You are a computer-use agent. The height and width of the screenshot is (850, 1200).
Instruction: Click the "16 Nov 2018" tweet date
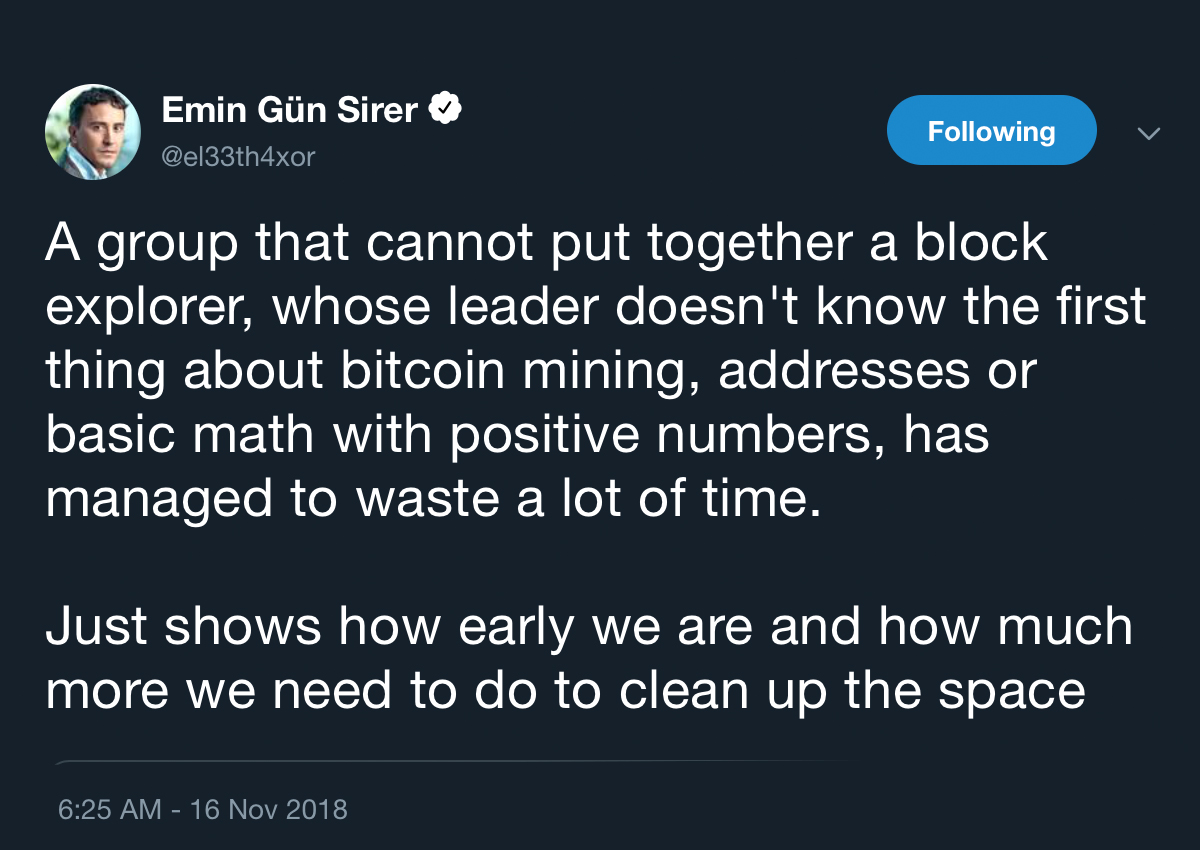click(269, 808)
